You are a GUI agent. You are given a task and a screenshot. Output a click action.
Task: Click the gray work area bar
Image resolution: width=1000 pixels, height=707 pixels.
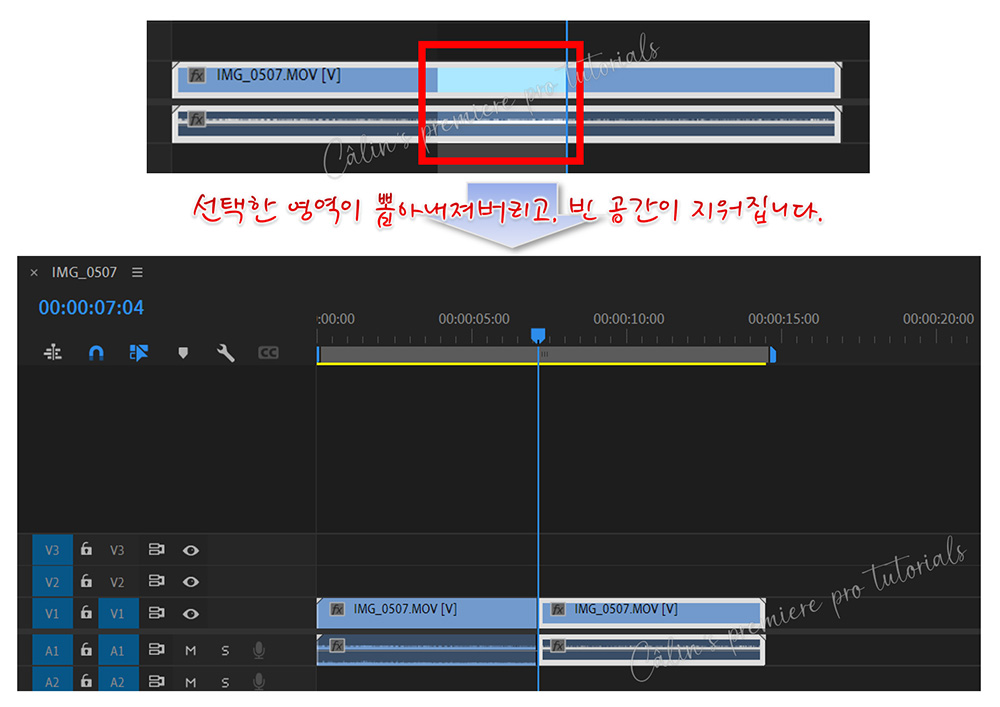click(543, 354)
